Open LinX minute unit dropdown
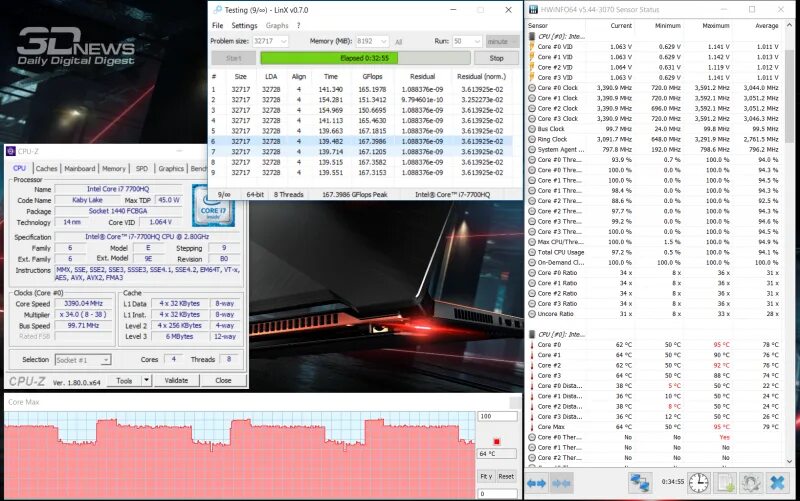Screen dimensions: 800x501 pos(503,41)
